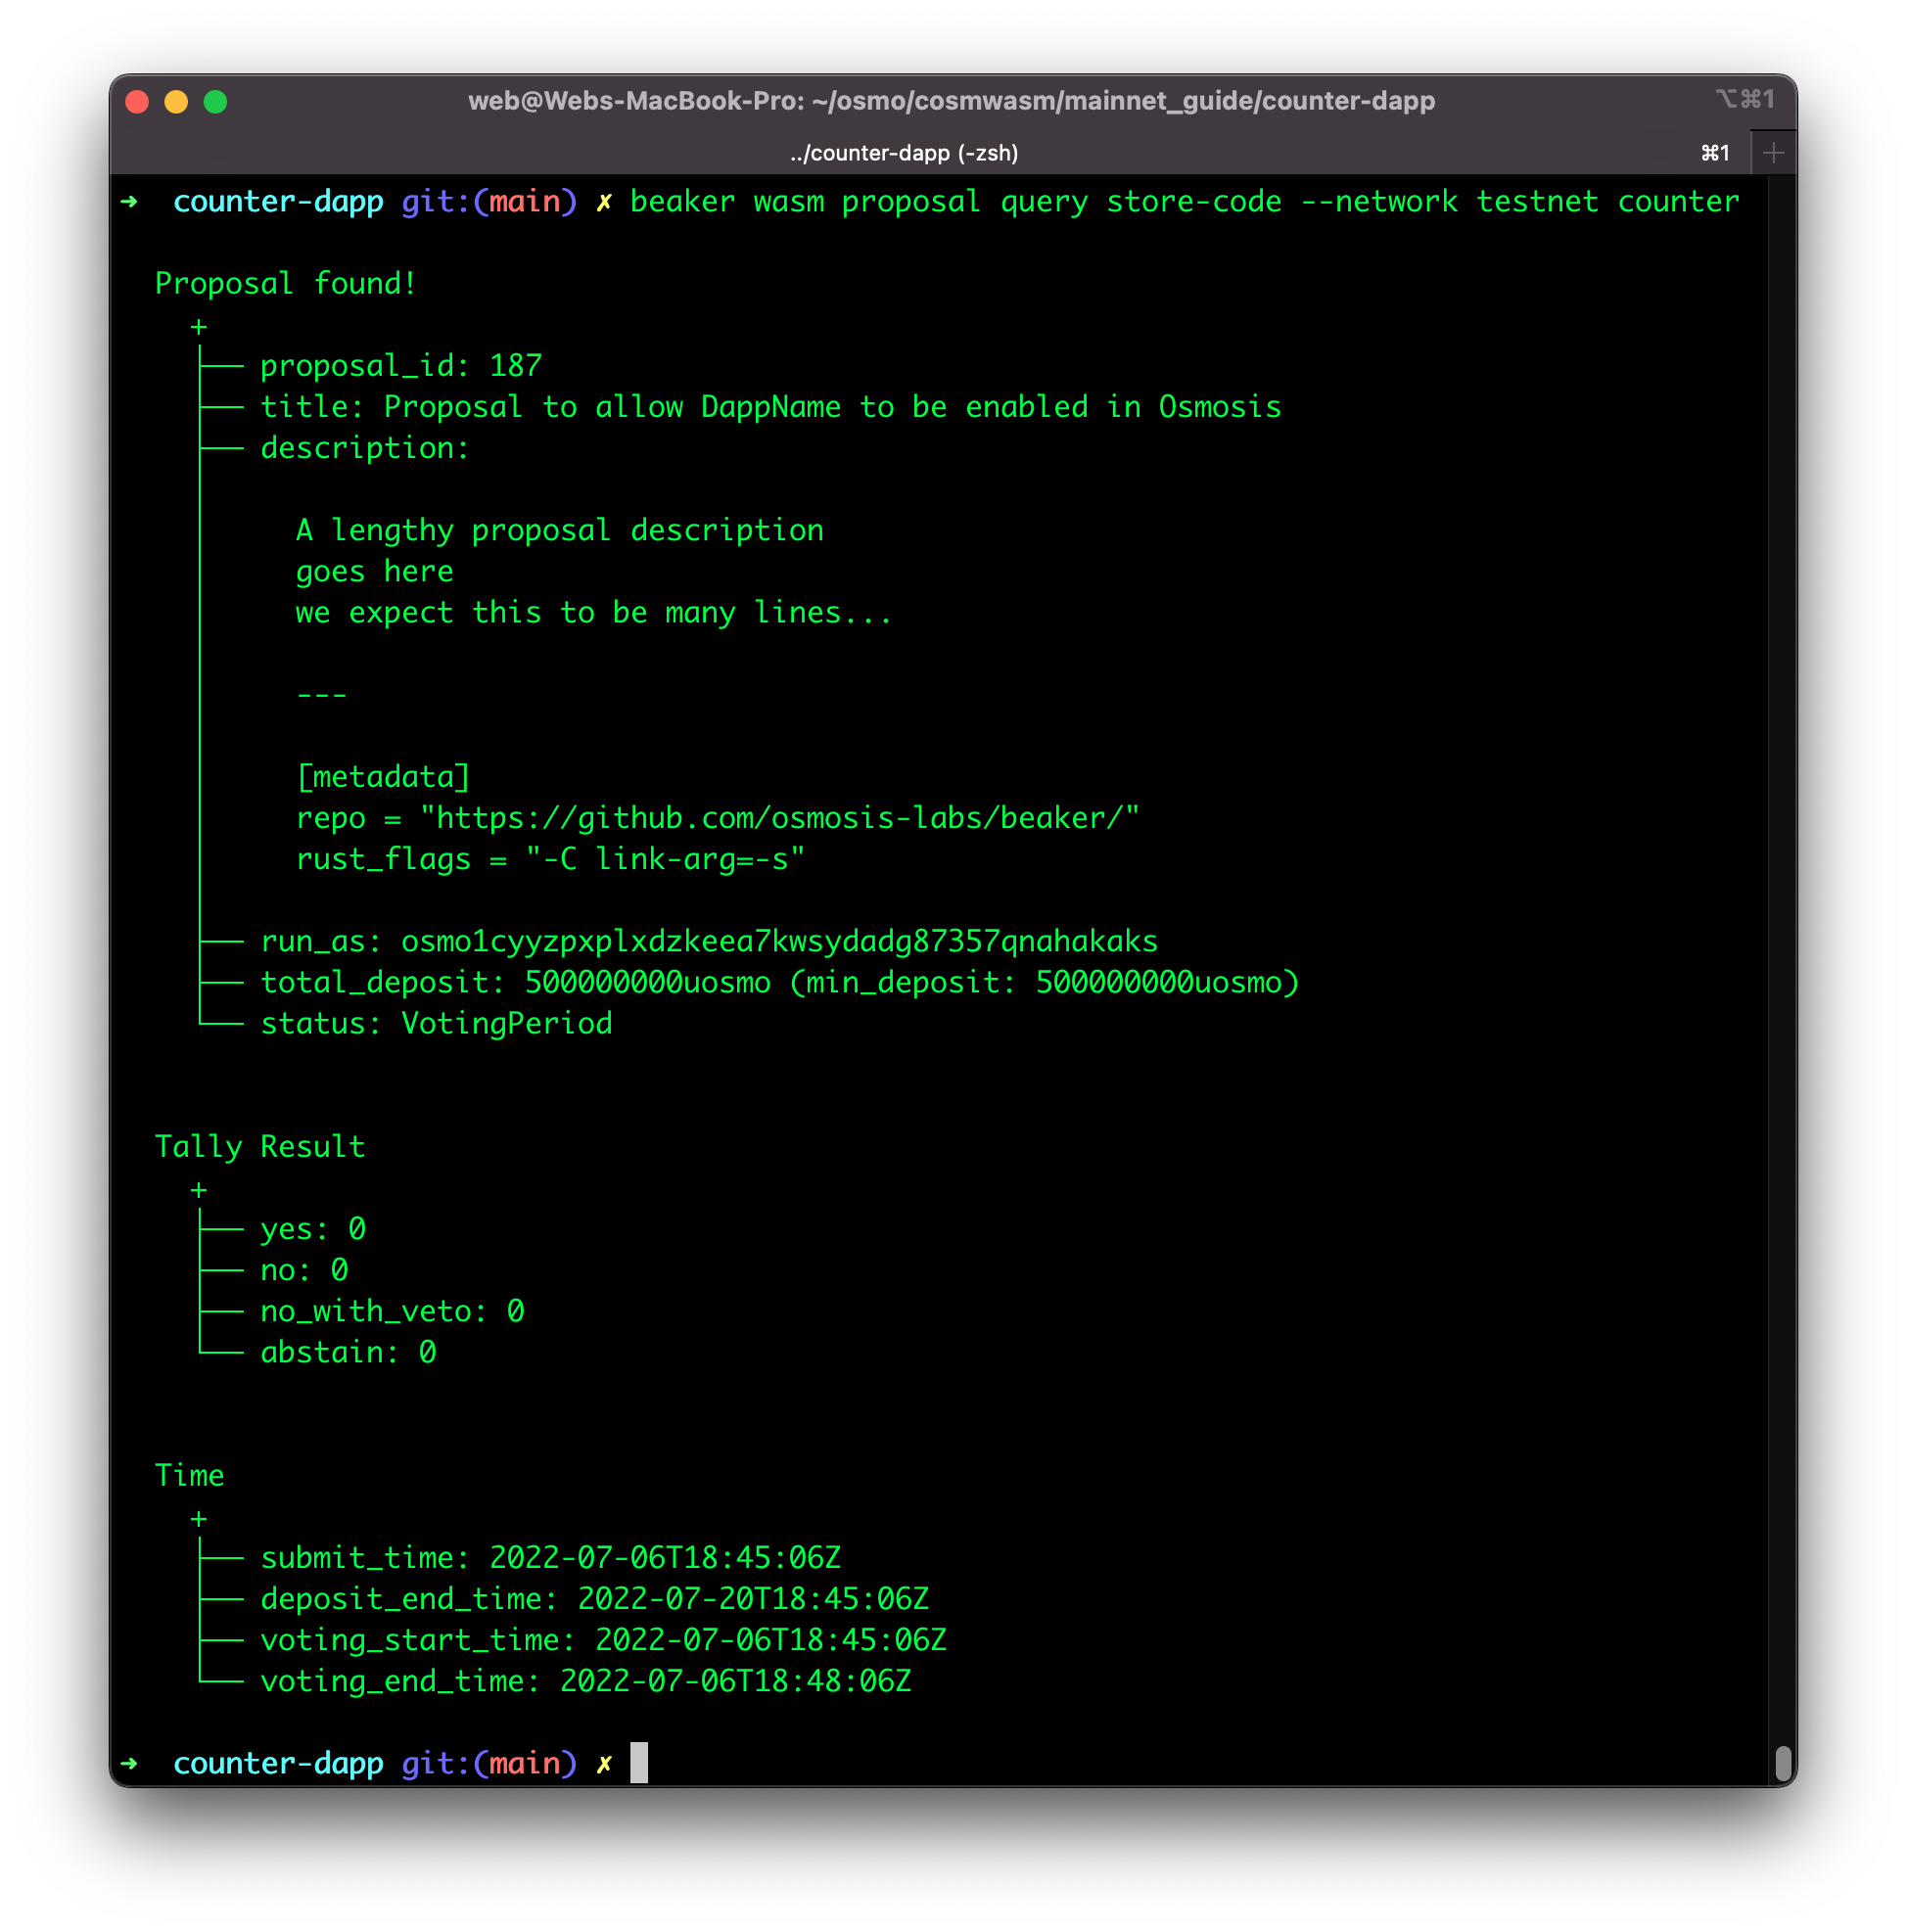Click the ⌘1 tab shortcut indicator

[1715, 153]
